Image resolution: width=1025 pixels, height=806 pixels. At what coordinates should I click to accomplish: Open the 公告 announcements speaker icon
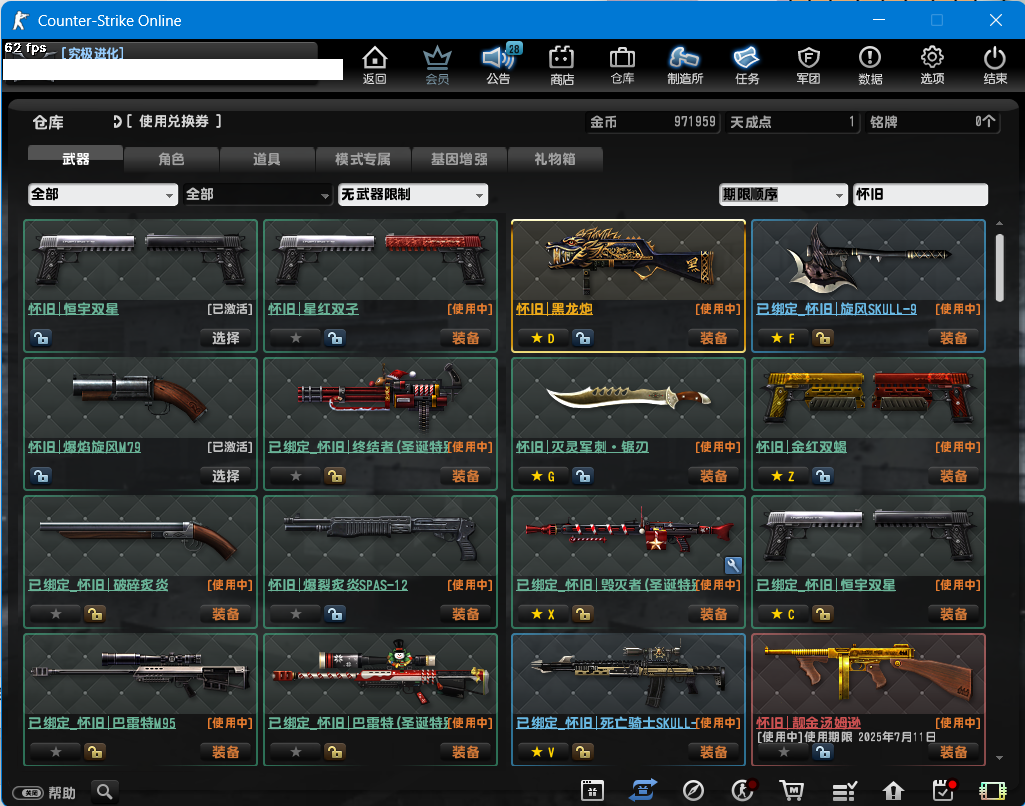pos(499,65)
